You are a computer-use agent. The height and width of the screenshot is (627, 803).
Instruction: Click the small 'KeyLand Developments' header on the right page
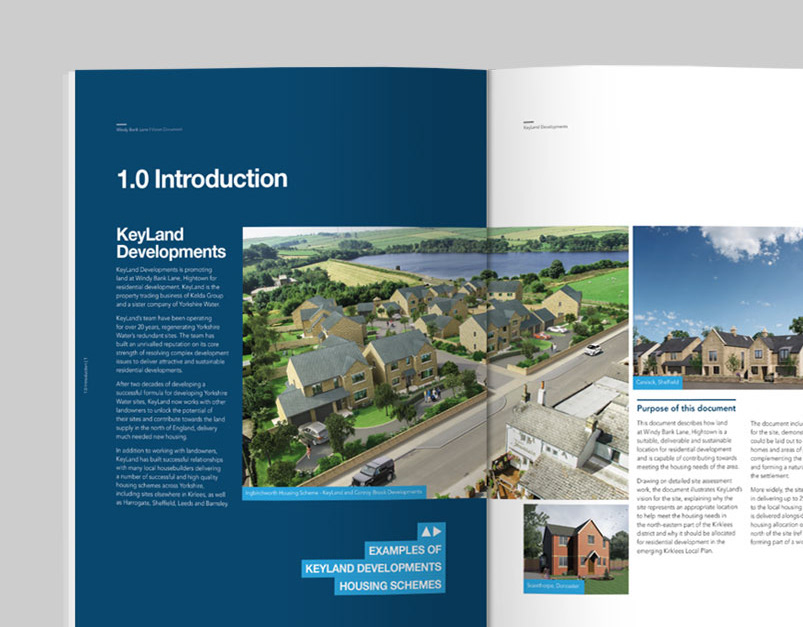tap(545, 127)
